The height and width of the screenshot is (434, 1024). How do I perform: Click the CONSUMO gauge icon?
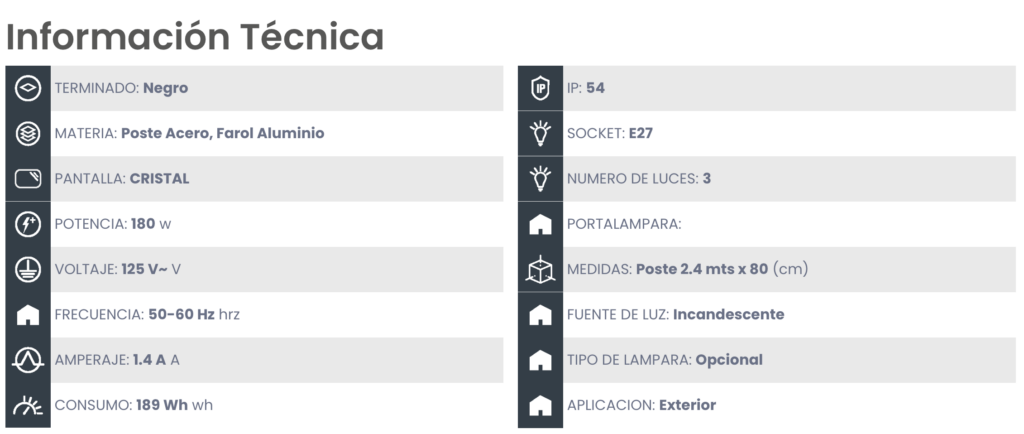click(27, 405)
